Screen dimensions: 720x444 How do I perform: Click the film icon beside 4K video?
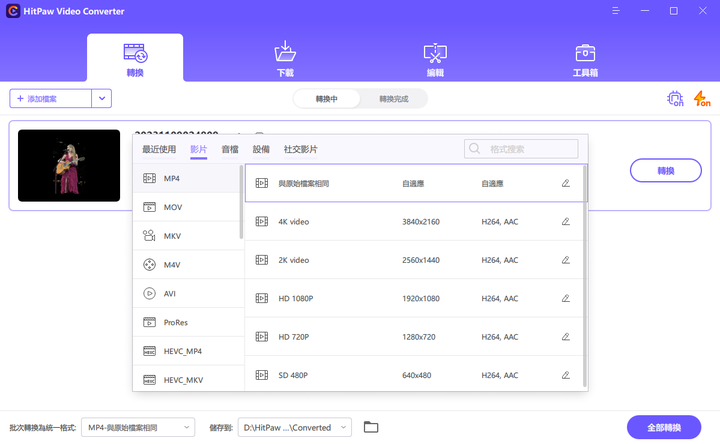point(262,221)
